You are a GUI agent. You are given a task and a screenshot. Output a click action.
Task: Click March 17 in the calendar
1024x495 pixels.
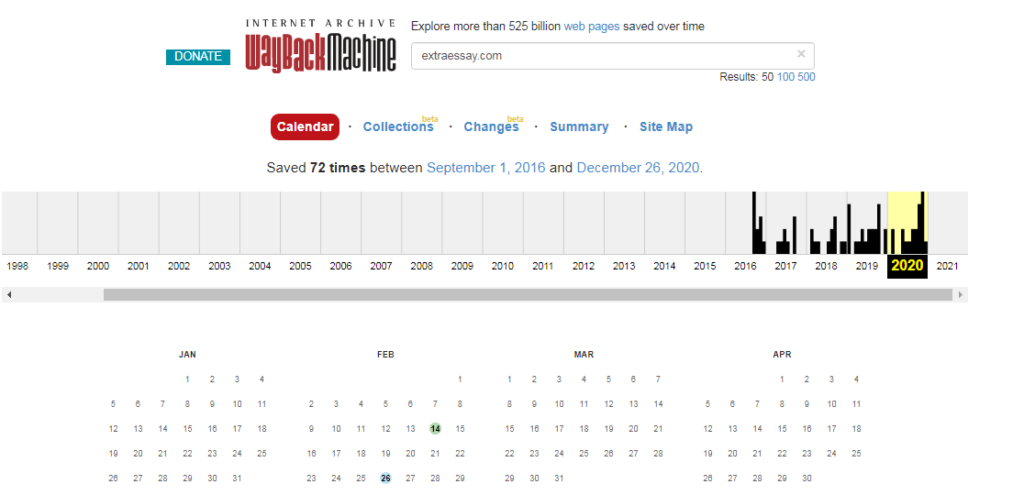tap(558, 429)
